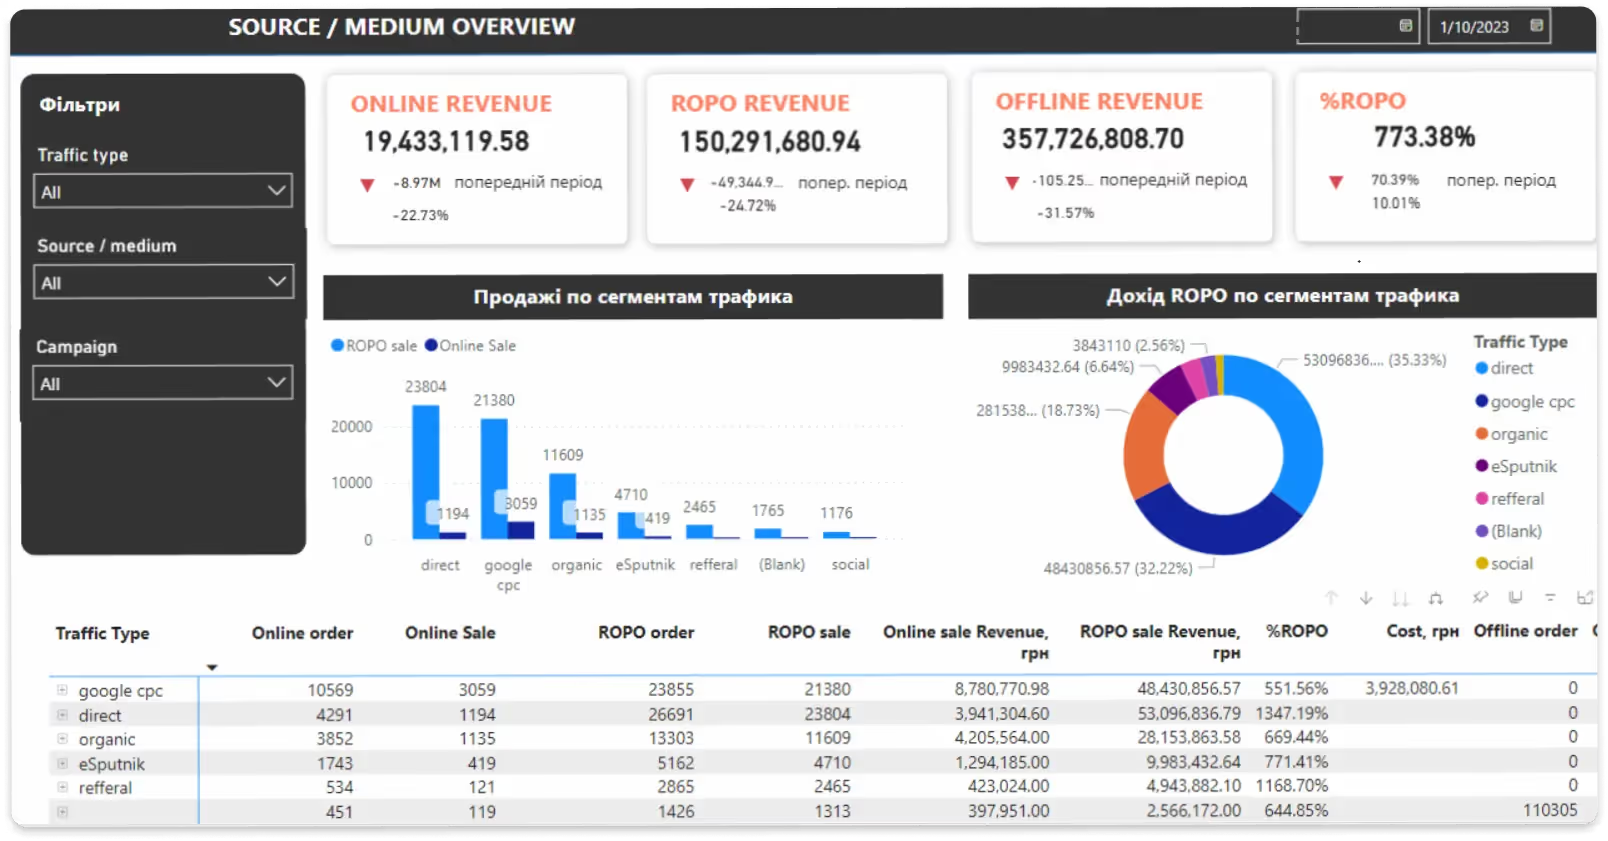Go to next hierarchy level double-arrow icon
The image size is (1608, 841).
pyautogui.click(x=1400, y=598)
